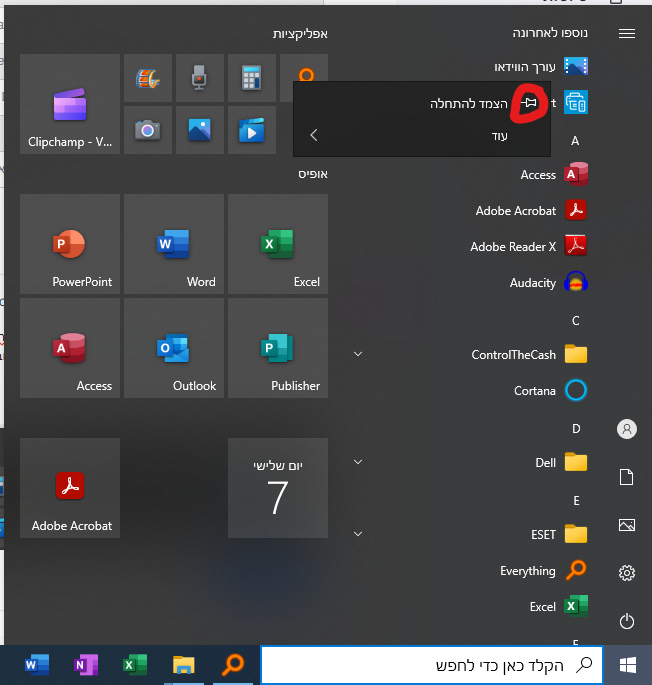Open Settings via the gear icon
Screen dimensions: 652x685
pos(627,573)
